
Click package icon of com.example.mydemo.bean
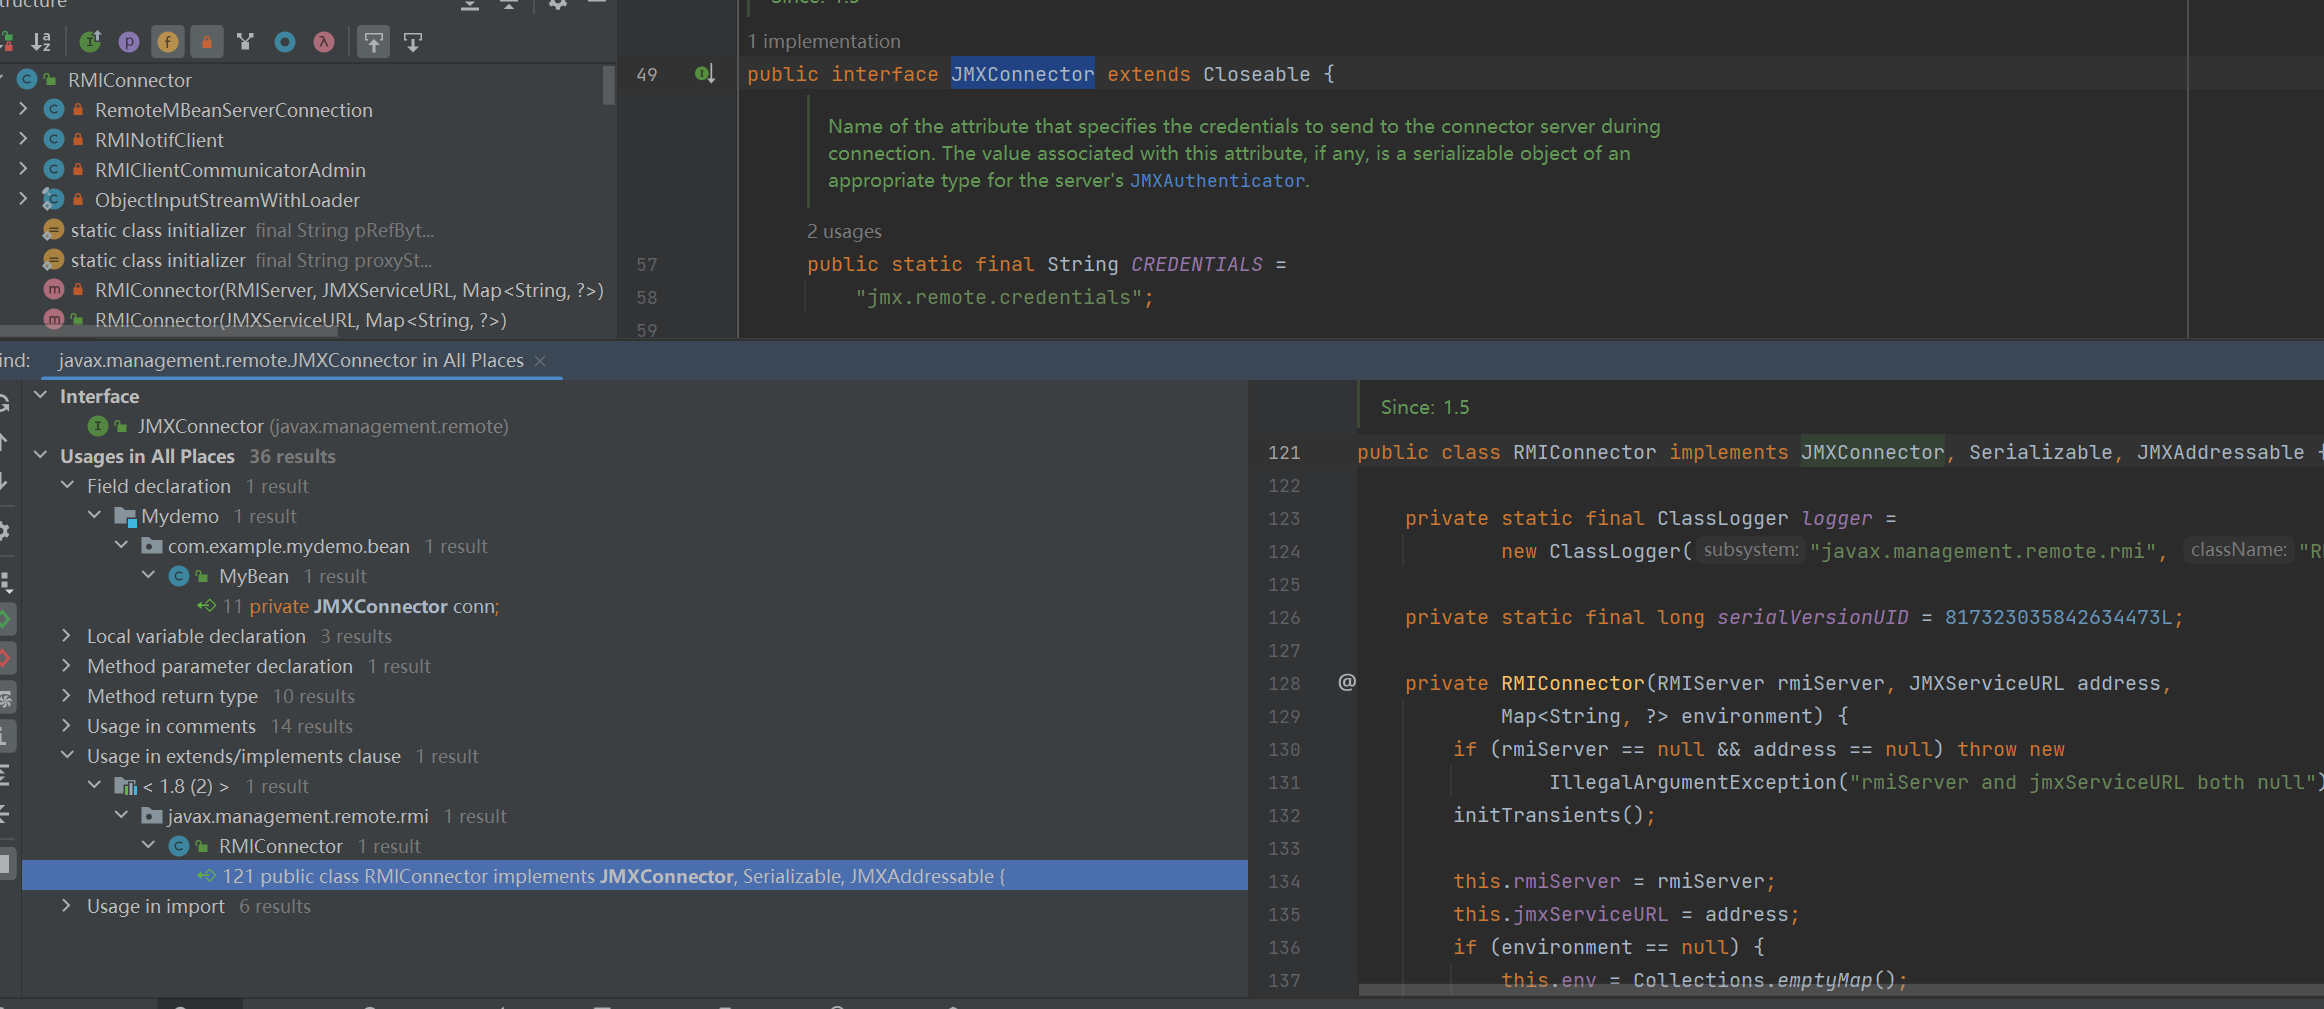click(x=152, y=546)
